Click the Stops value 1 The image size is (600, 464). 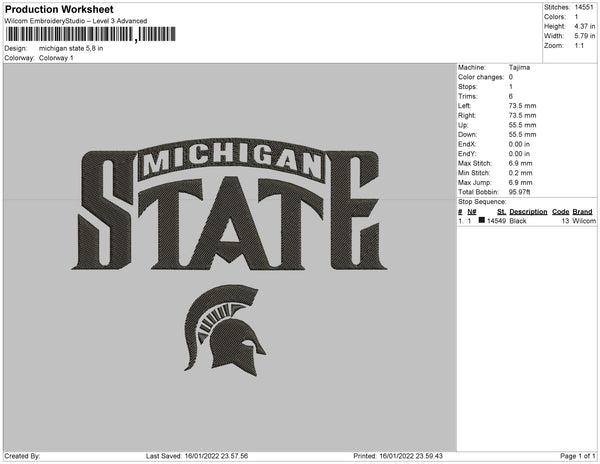click(511, 86)
